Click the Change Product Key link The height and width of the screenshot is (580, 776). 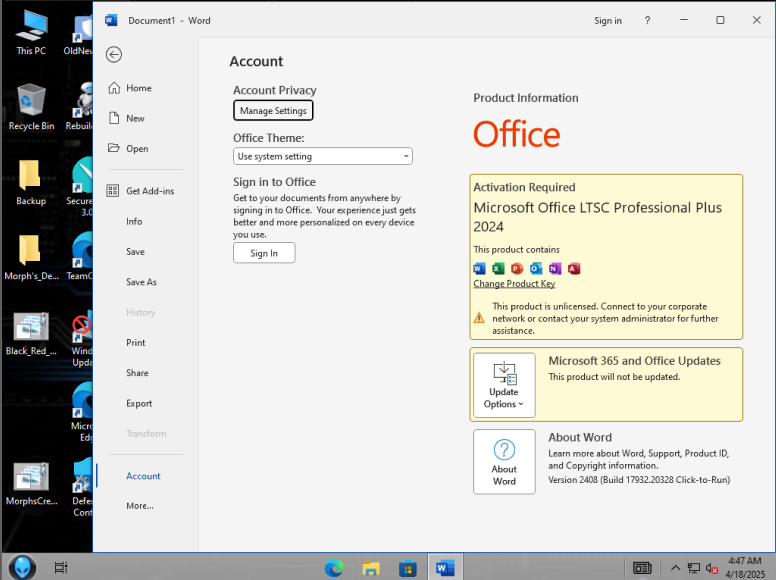[x=514, y=284]
